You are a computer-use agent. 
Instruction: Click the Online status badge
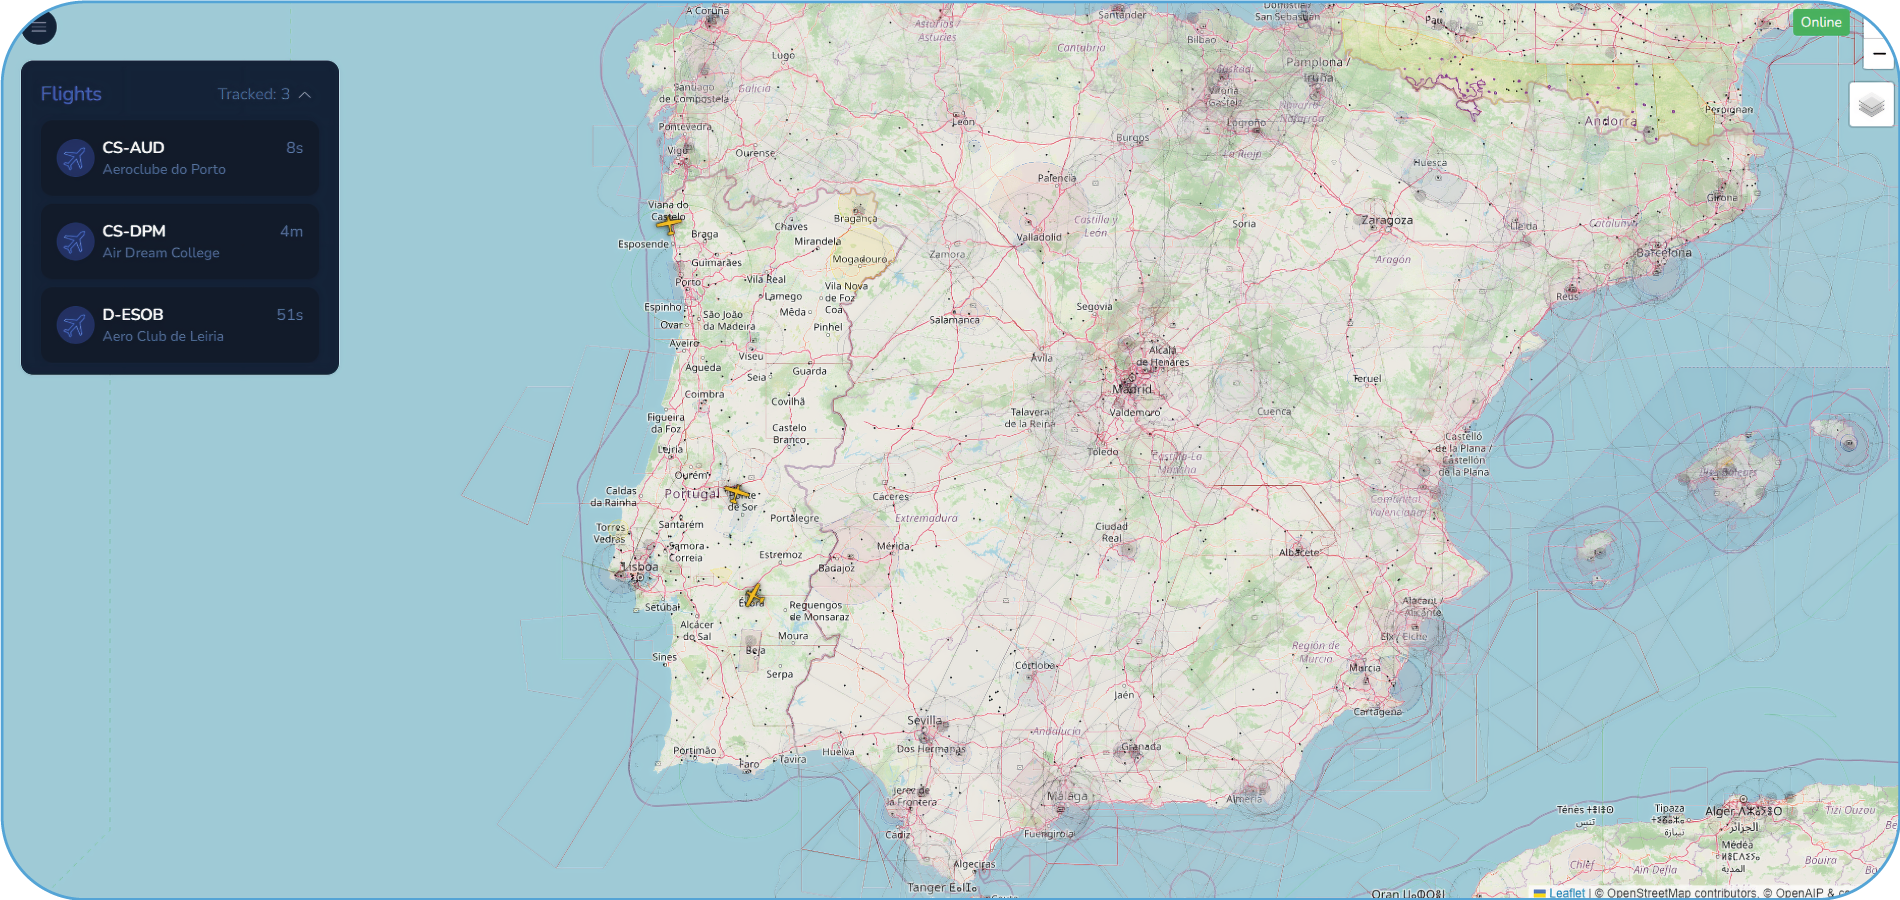(1821, 22)
